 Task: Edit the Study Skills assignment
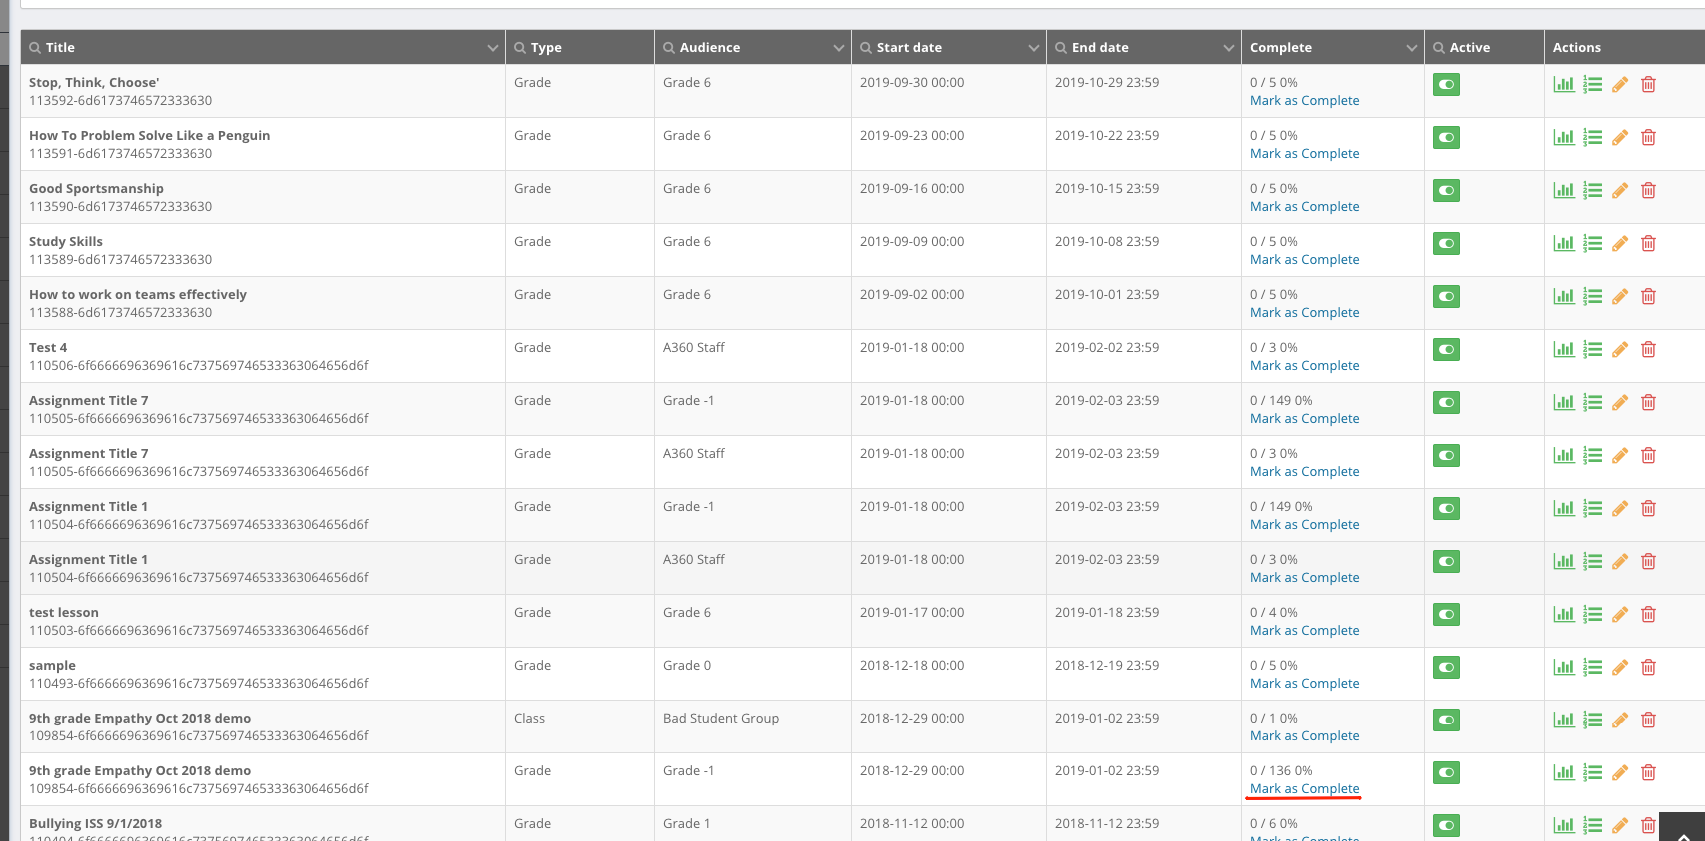click(x=1620, y=244)
